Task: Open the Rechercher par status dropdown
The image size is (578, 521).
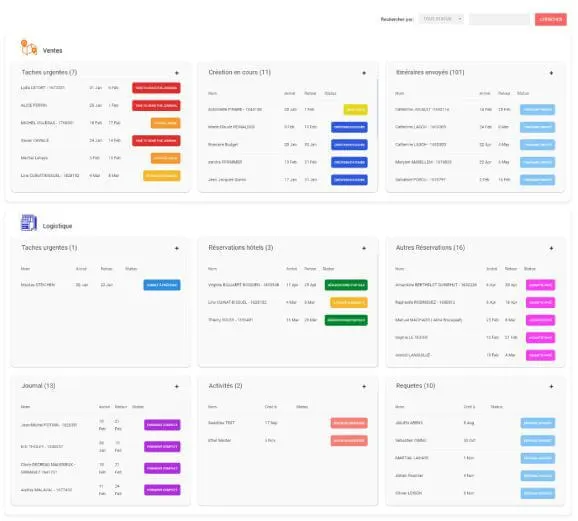Action: pyautogui.click(x=441, y=19)
